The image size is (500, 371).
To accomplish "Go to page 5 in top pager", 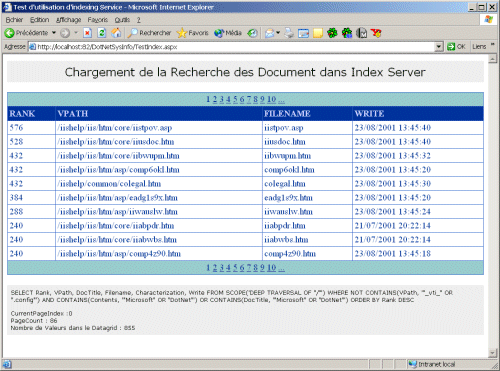I will pos(235,99).
